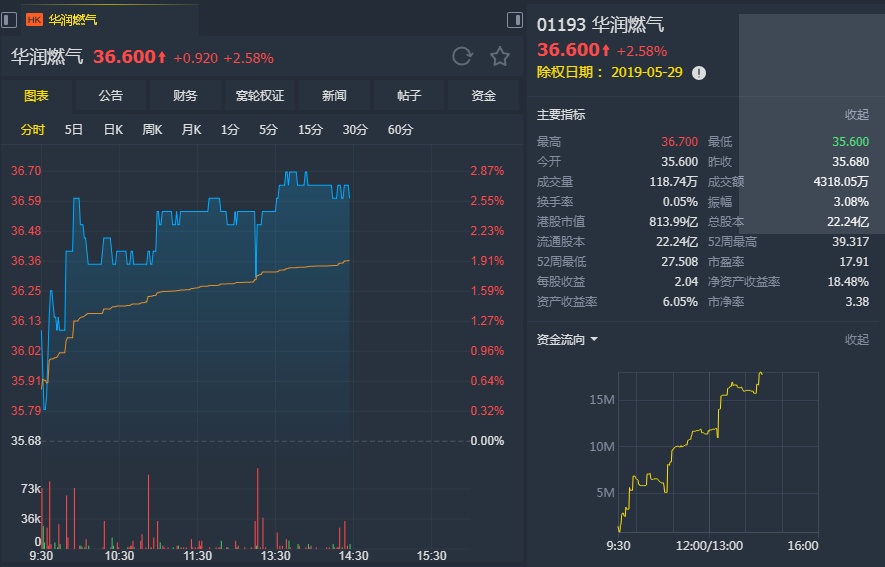Add 华润燃气 to favorites with star
Screen dimensions: 885x567
point(500,56)
